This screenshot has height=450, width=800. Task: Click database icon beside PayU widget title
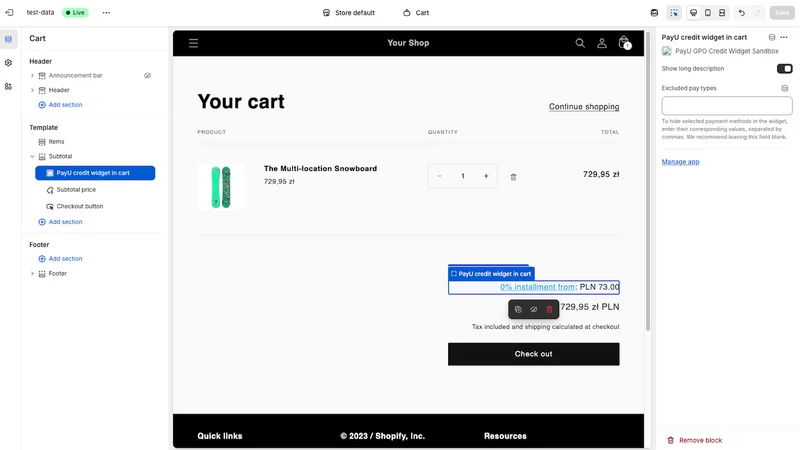(x=772, y=37)
